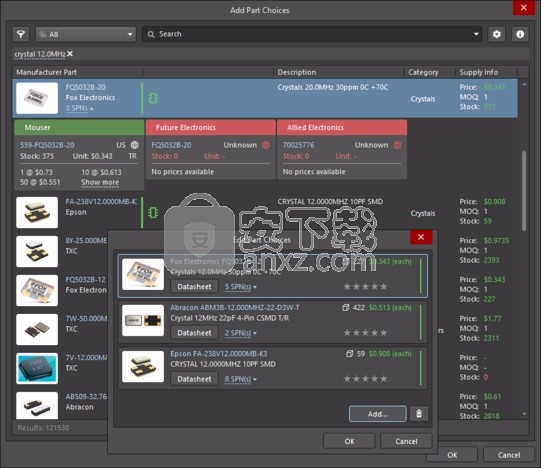Screen dimensions: 544x469
Task: Click the Results: 121530 status text
Action: pos(43,428)
